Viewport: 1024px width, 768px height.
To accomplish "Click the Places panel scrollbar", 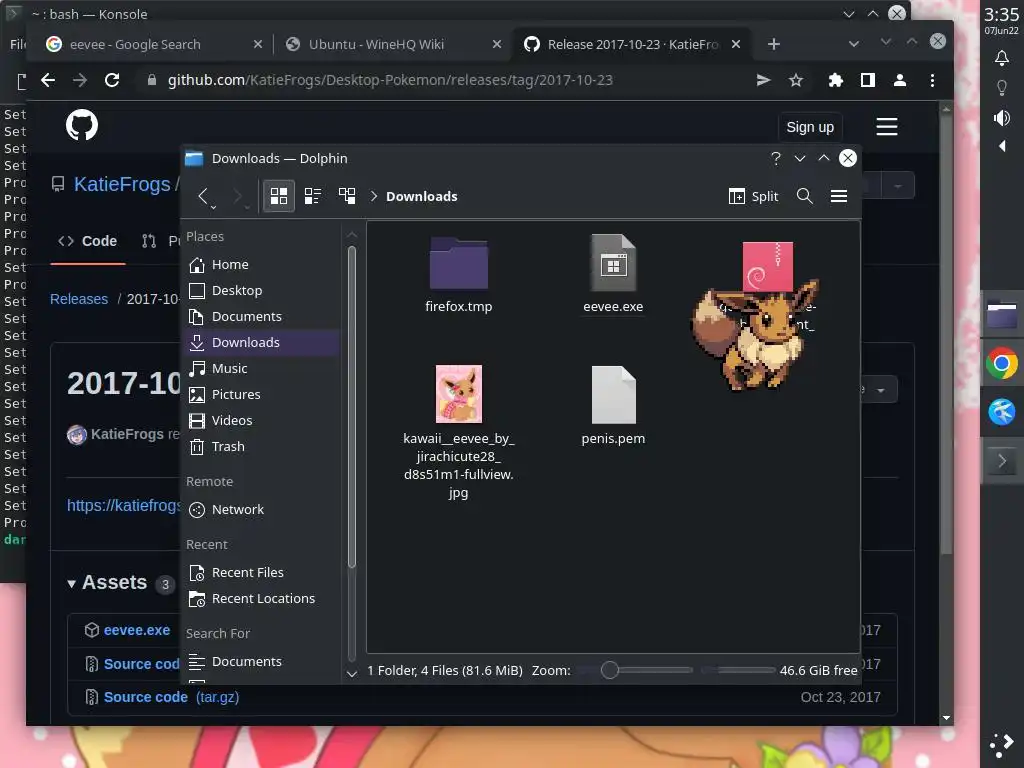I will (x=351, y=406).
